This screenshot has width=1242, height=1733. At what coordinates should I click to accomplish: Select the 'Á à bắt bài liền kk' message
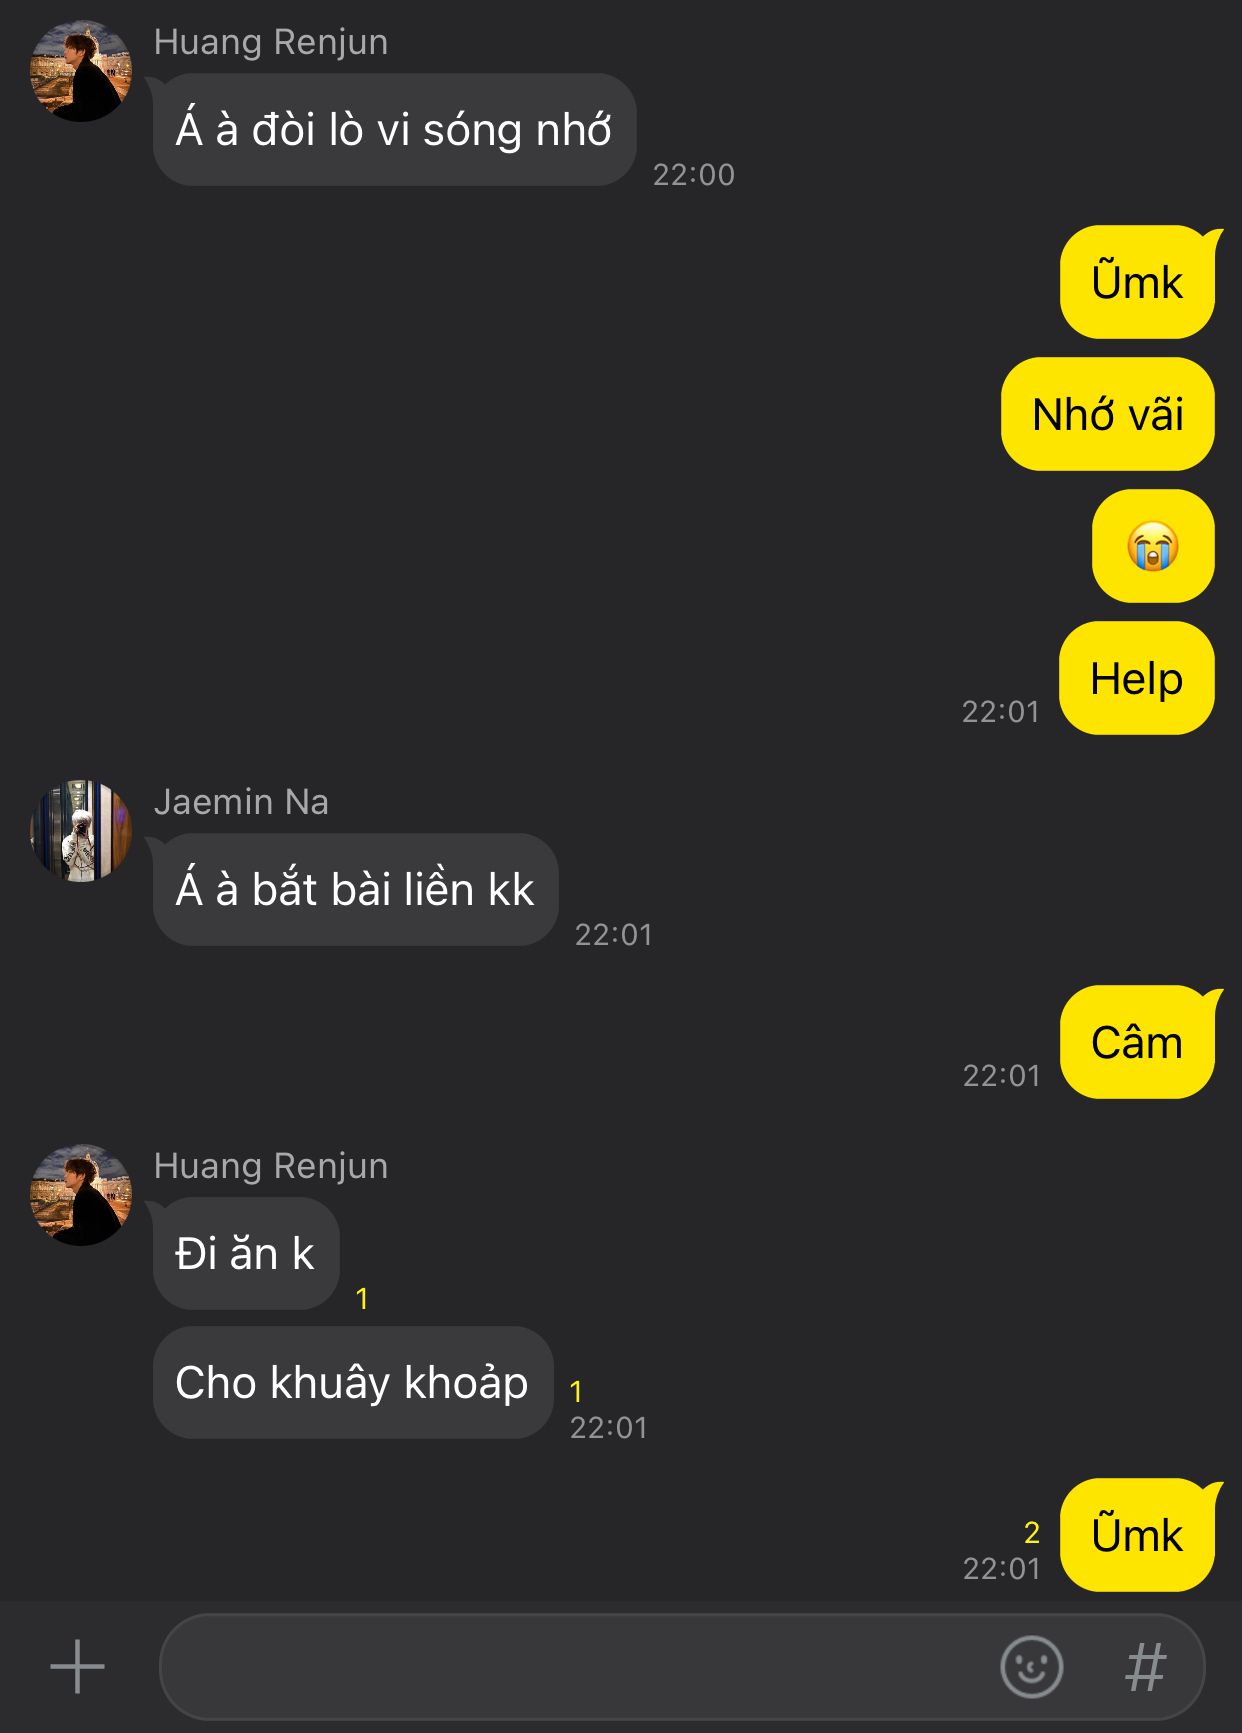[355, 890]
